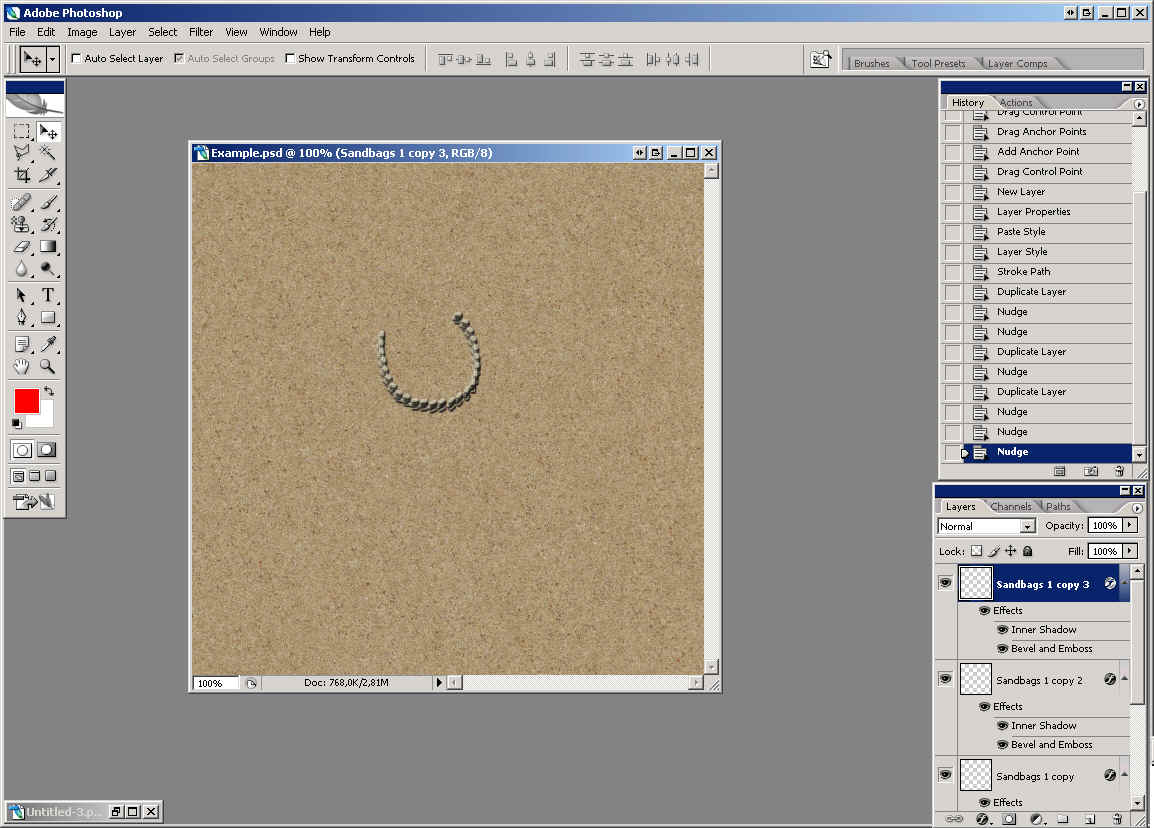
Task: Open the Filter menu
Action: [201, 32]
